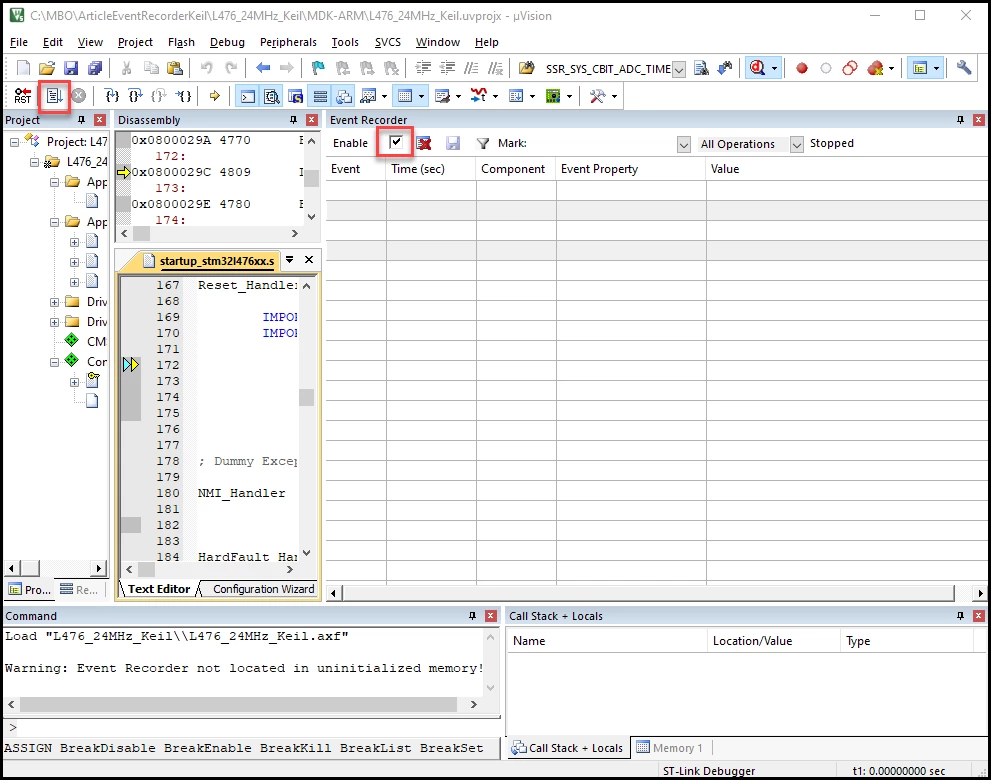This screenshot has height=780, width=991.
Task: Click the Event Recorder filter funnel
Action: 483,143
